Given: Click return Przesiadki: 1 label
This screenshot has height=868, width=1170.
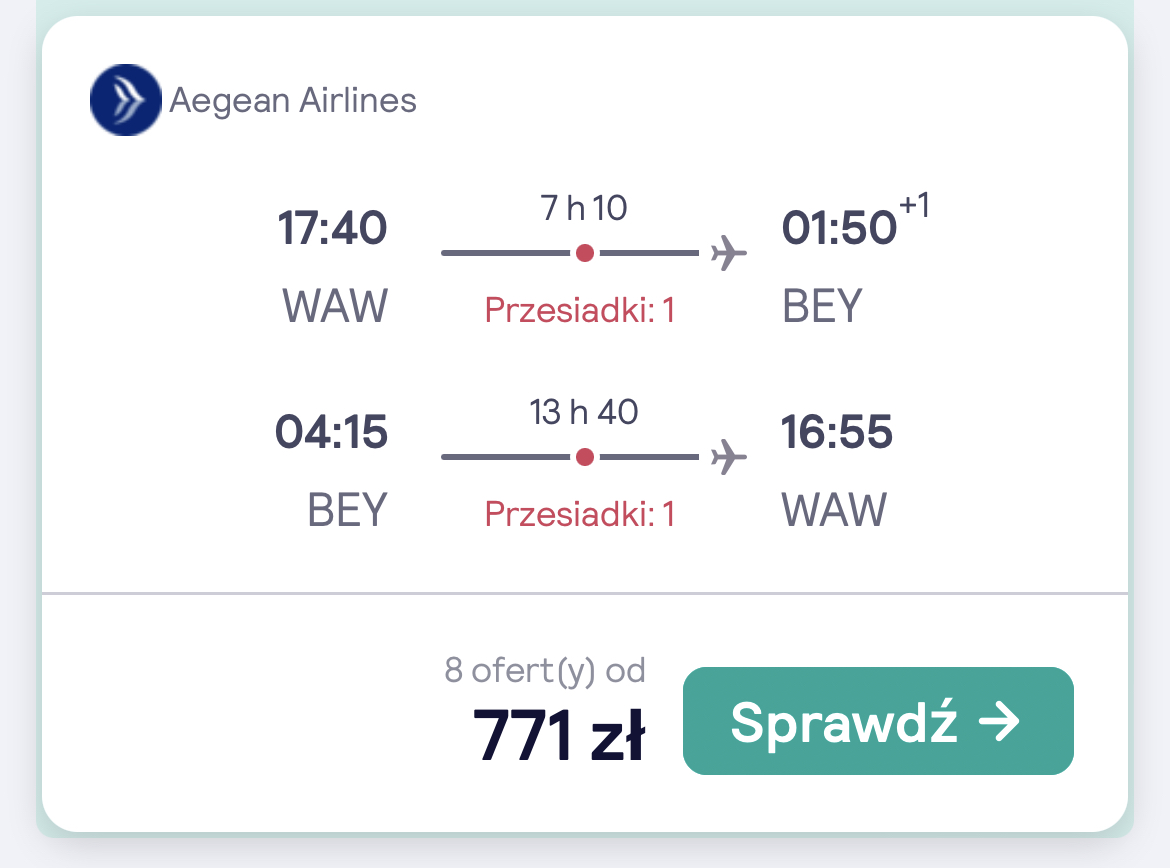Looking at the screenshot, I should [x=580, y=513].
